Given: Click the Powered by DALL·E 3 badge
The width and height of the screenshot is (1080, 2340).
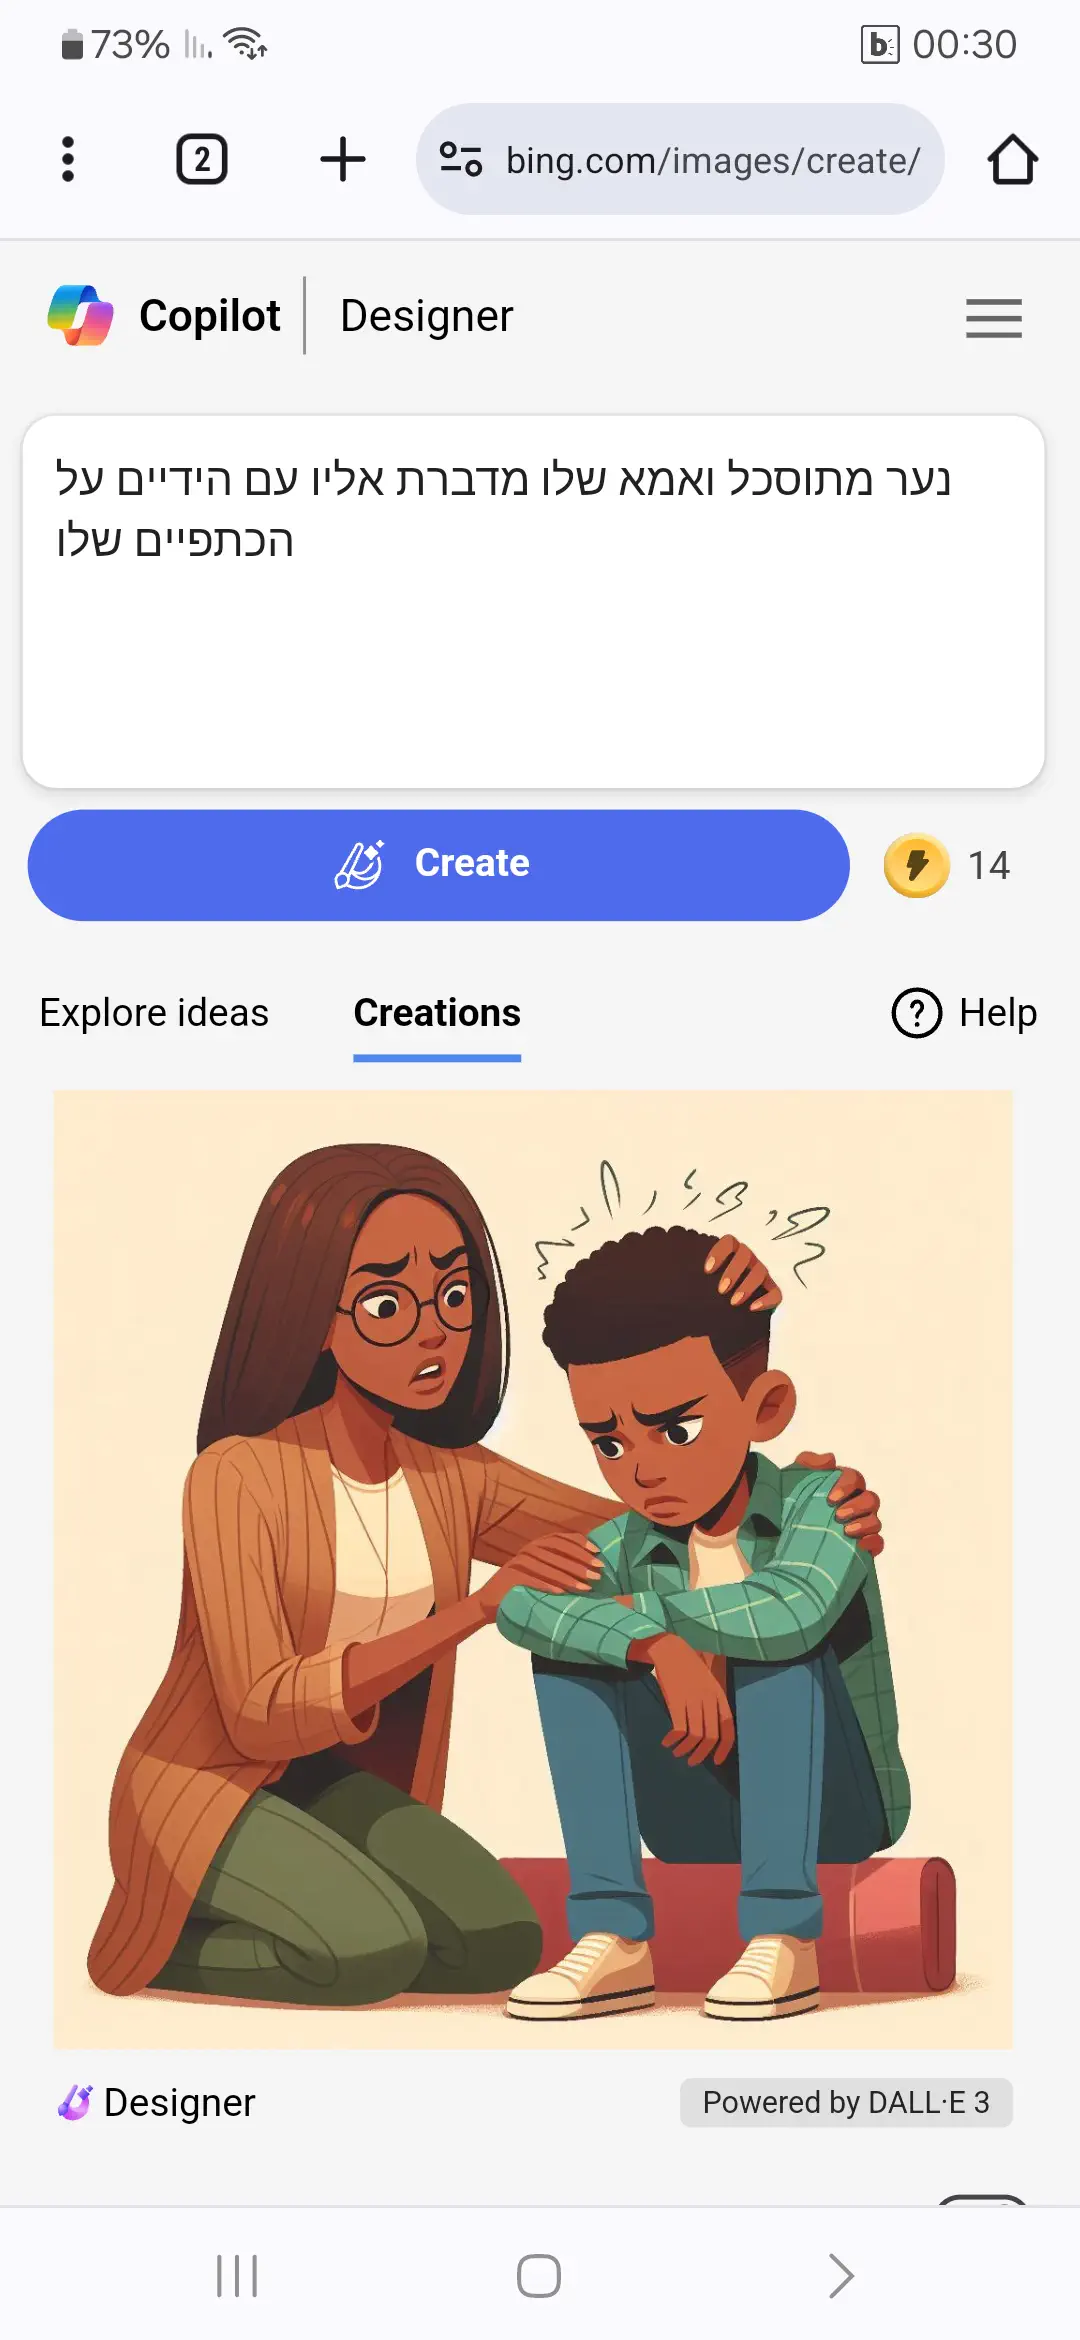Looking at the screenshot, I should tap(846, 2103).
